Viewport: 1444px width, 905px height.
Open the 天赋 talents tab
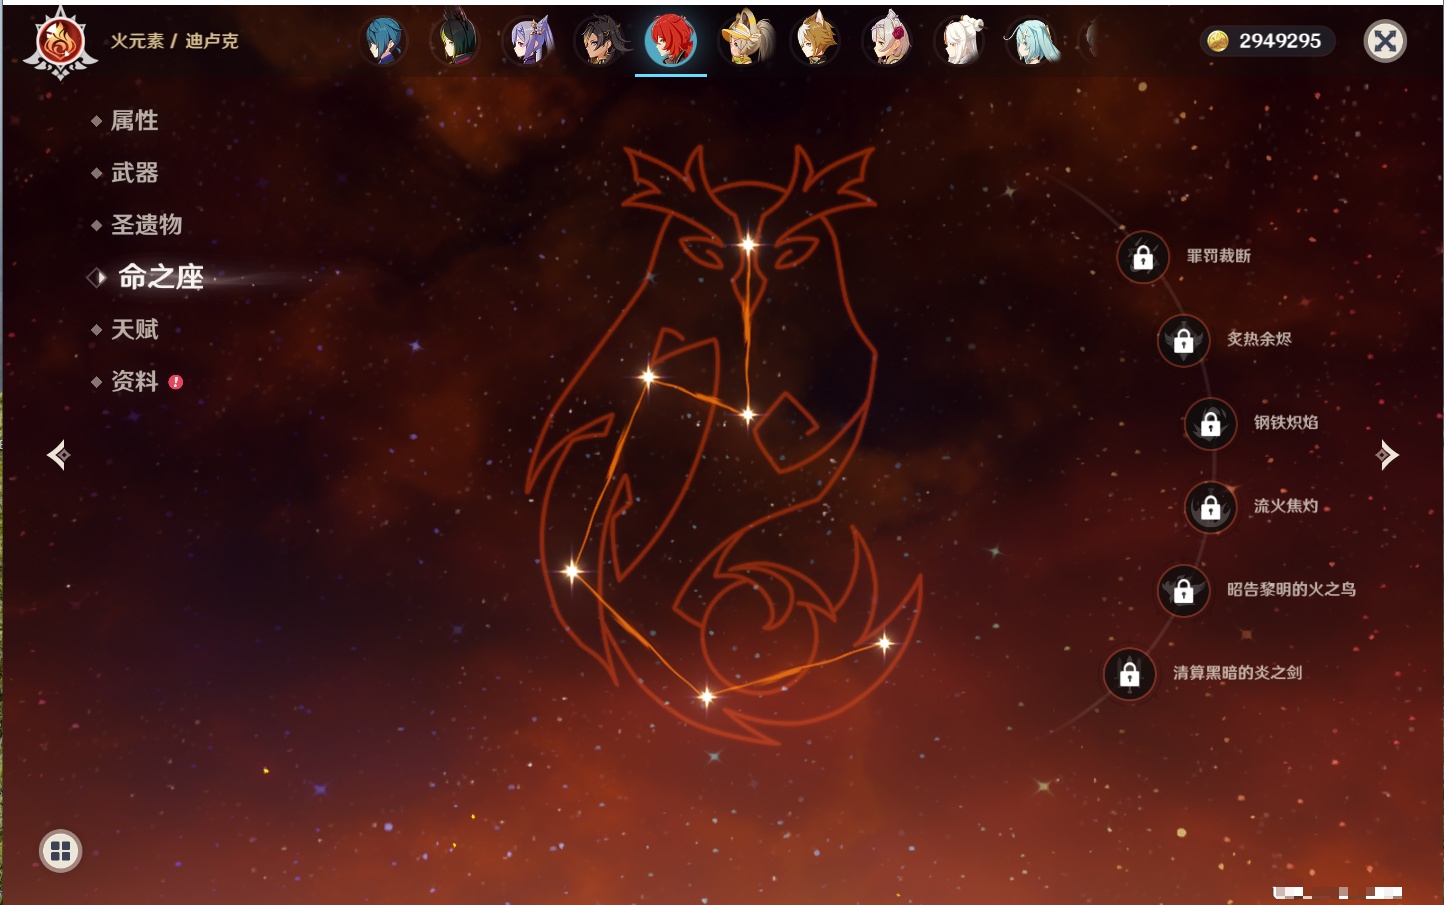[x=134, y=329]
